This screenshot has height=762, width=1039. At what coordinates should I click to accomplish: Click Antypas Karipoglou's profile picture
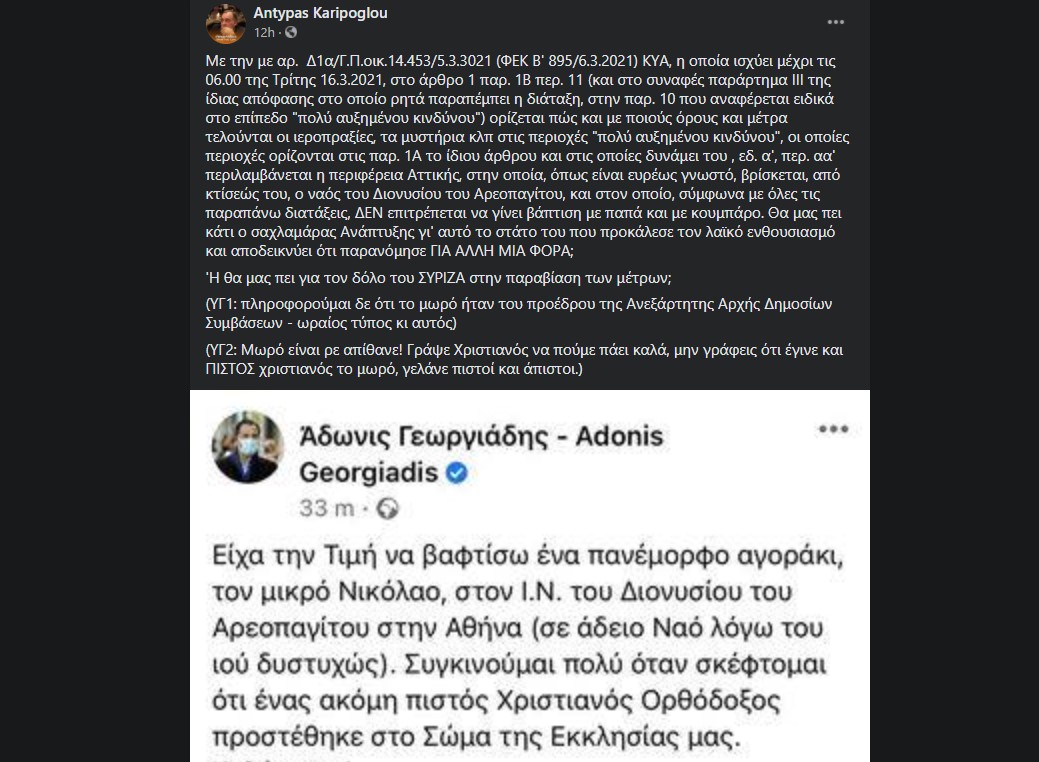click(222, 22)
